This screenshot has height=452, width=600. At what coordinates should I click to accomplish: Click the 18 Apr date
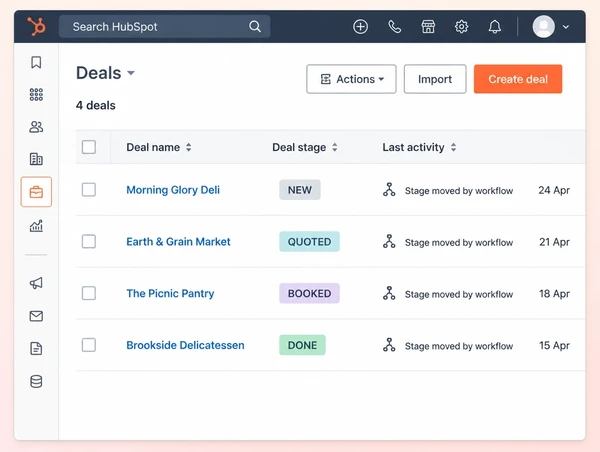point(554,294)
